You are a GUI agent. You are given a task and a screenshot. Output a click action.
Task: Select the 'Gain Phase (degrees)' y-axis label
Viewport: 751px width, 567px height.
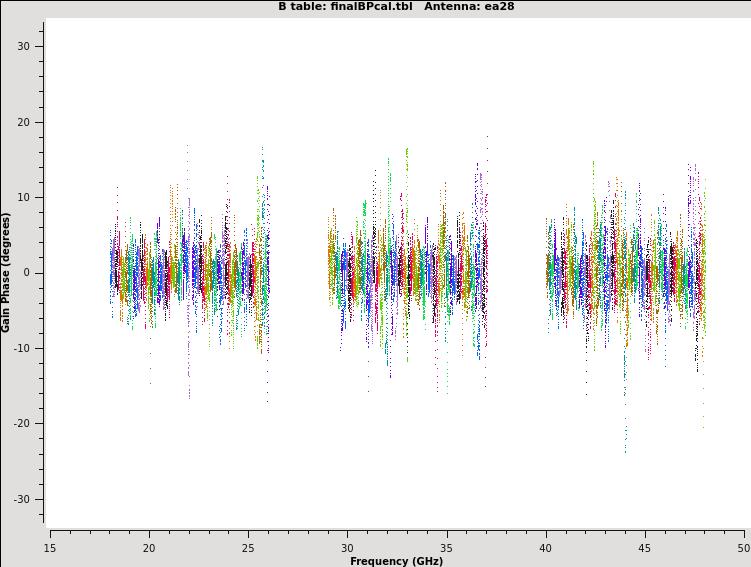pyautogui.click(x=6, y=272)
